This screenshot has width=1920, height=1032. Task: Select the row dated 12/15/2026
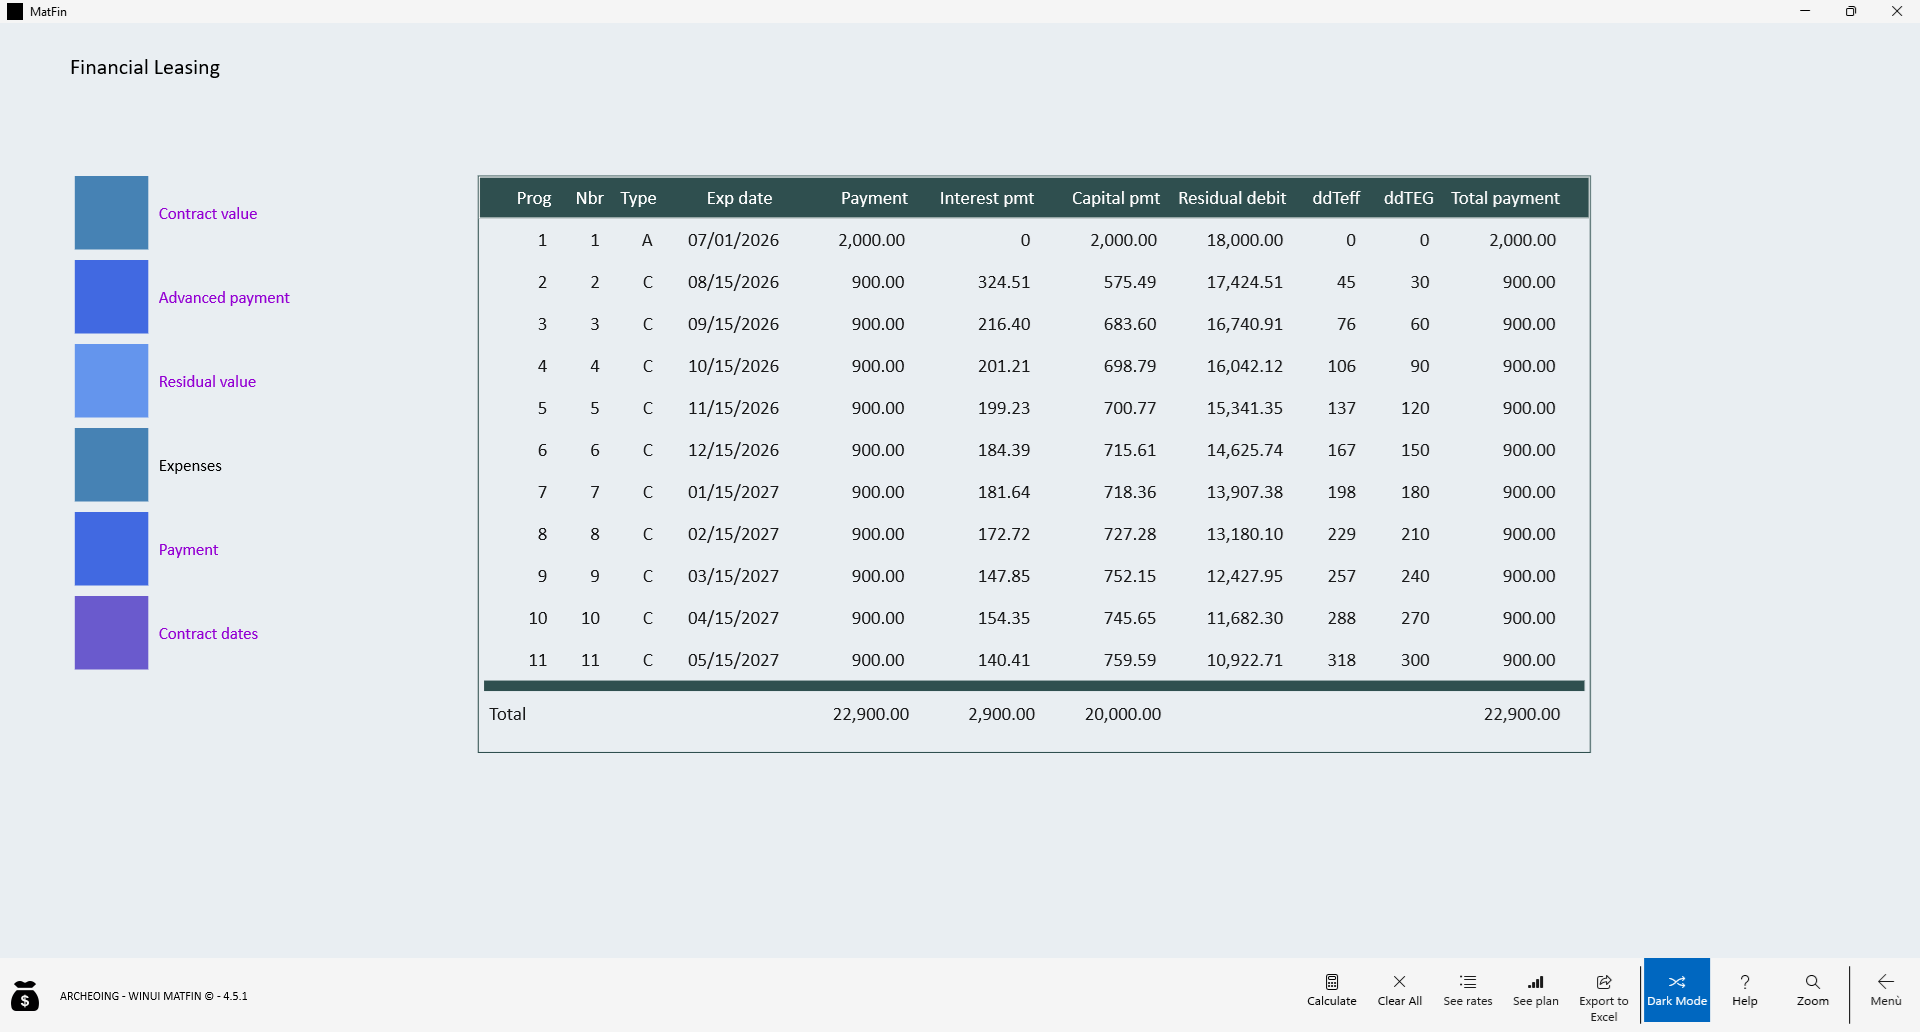[1034, 450]
